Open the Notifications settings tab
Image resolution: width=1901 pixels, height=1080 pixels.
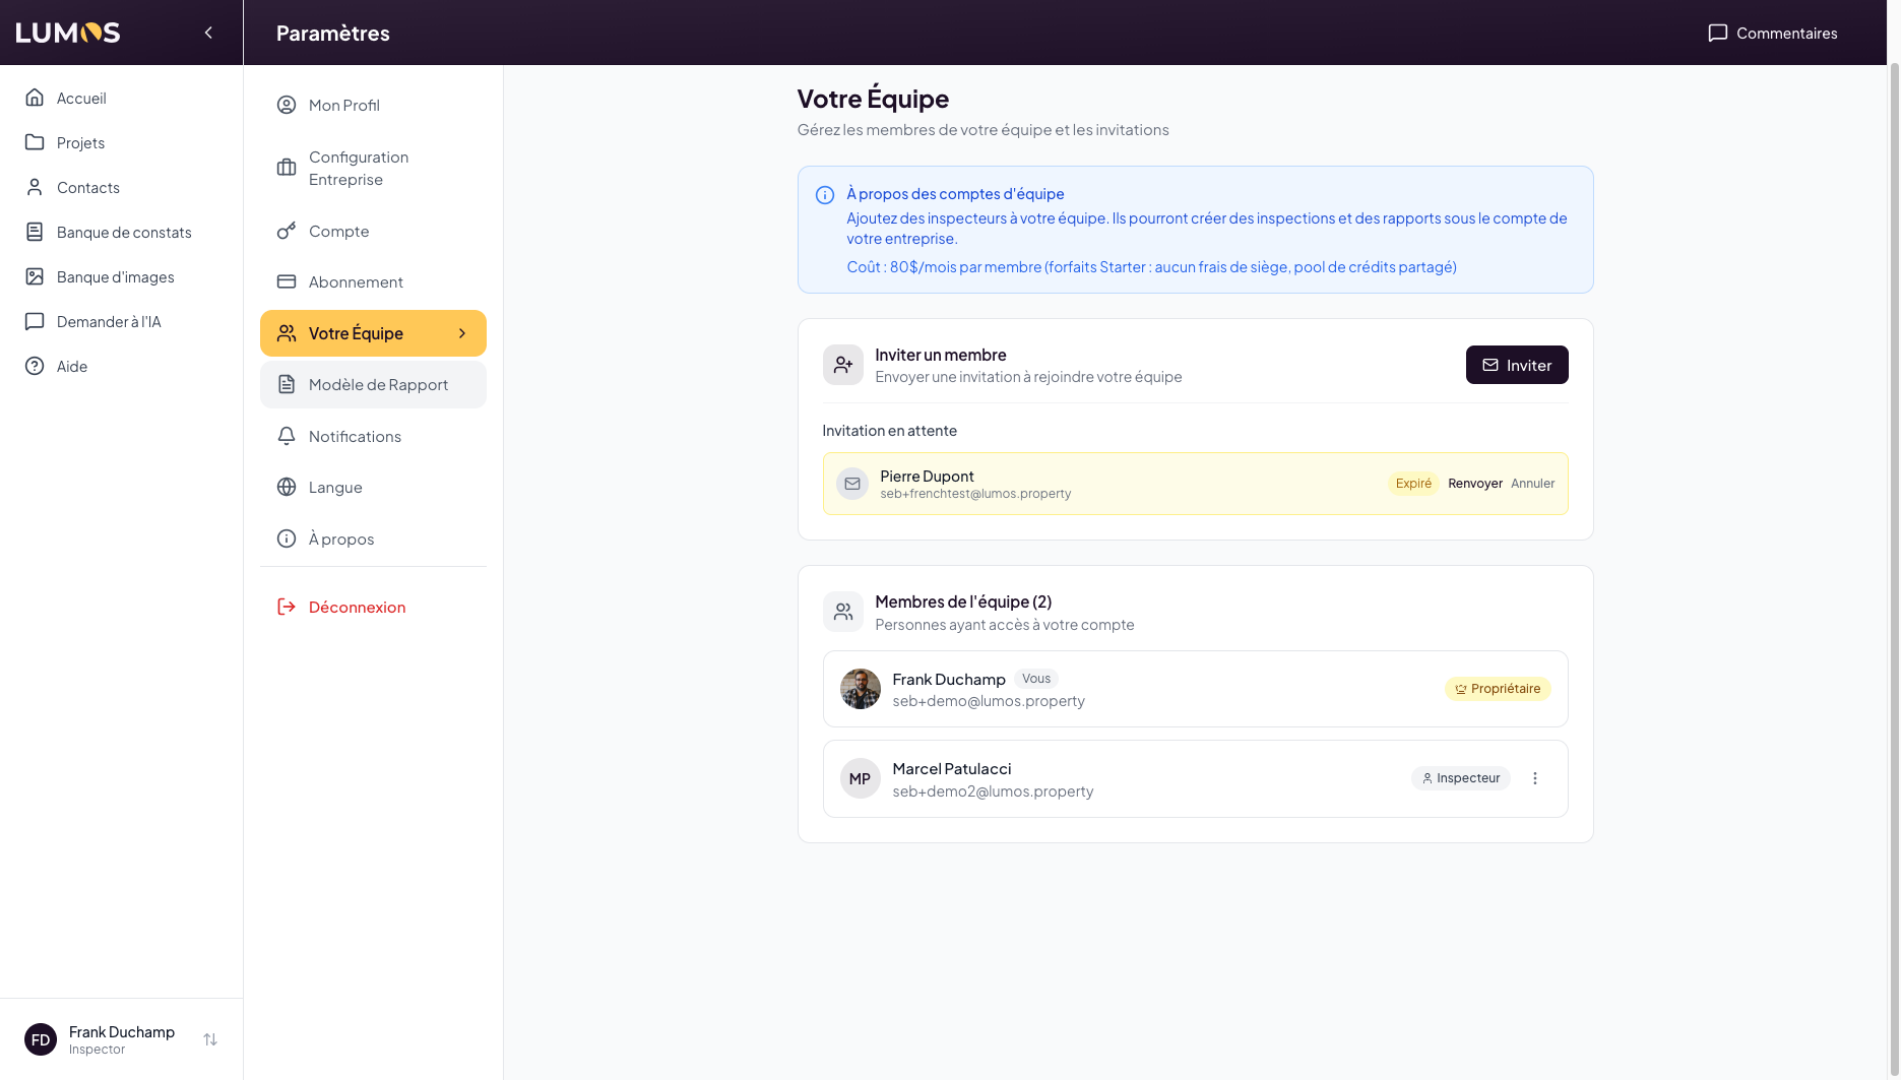point(354,436)
